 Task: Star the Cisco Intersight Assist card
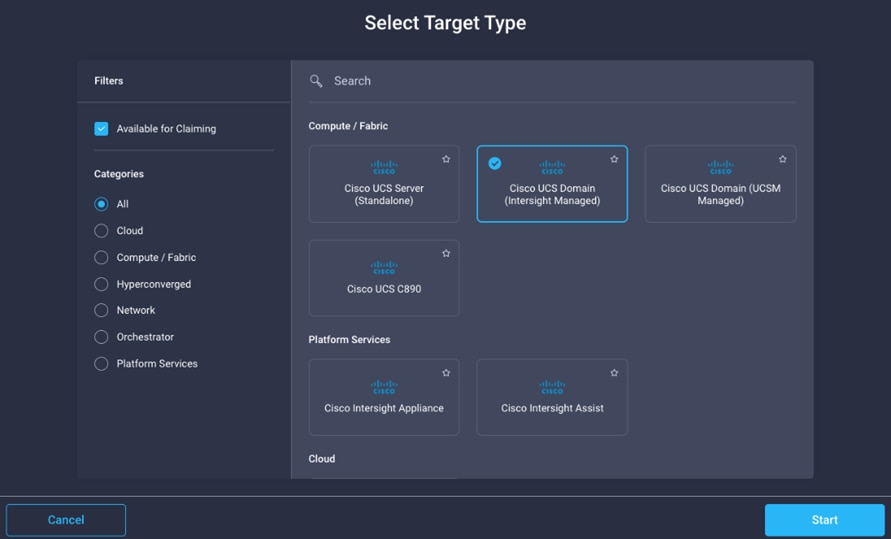[x=614, y=373]
